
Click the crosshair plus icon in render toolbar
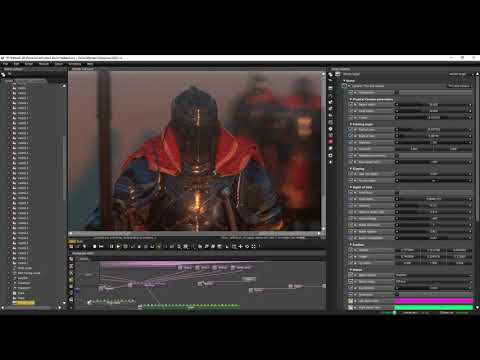coord(241,246)
